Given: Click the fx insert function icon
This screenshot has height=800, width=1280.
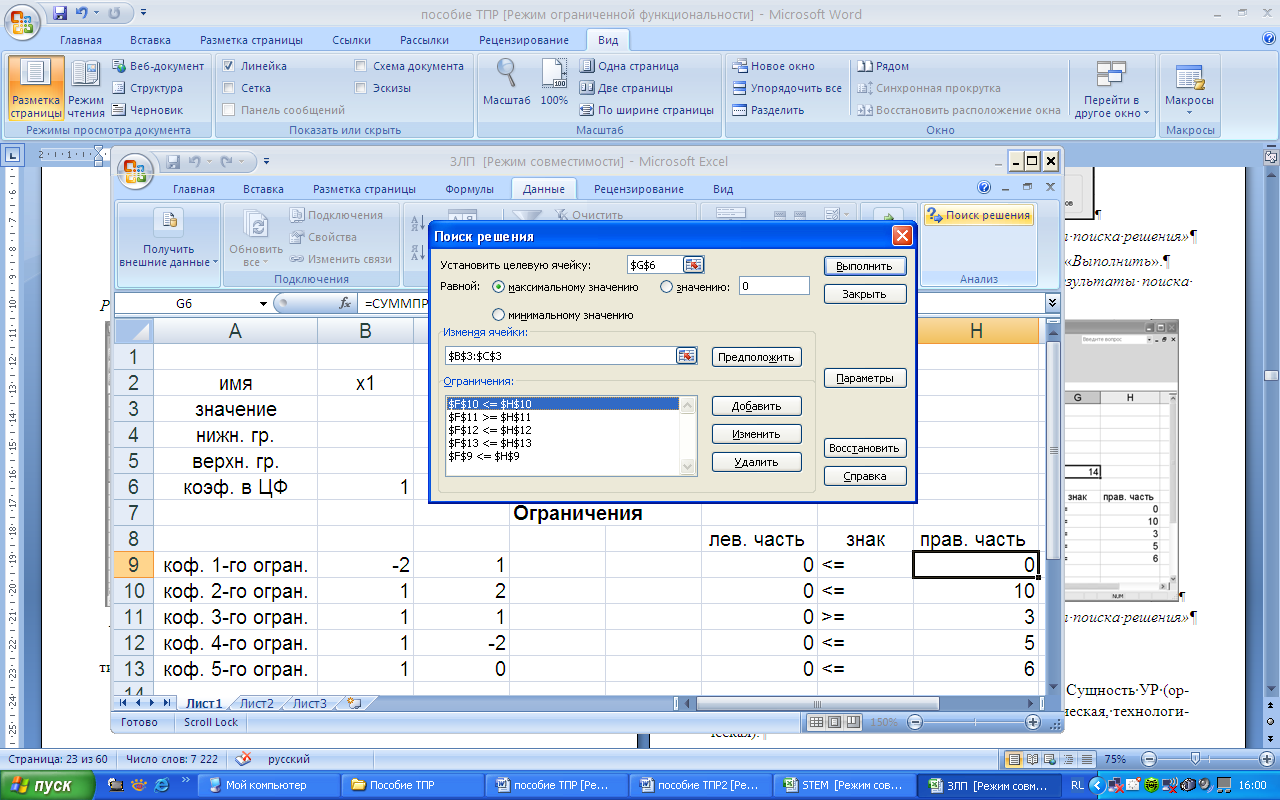Looking at the screenshot, I should [345, 302].
